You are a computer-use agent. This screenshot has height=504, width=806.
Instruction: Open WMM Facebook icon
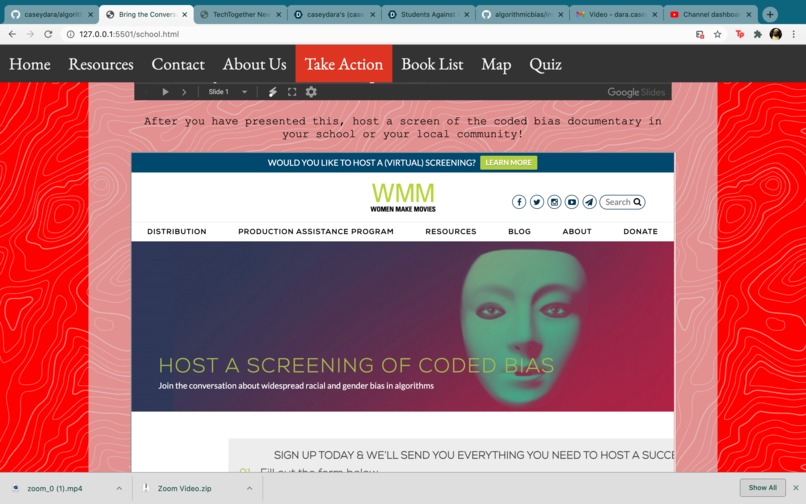(519, 202)
